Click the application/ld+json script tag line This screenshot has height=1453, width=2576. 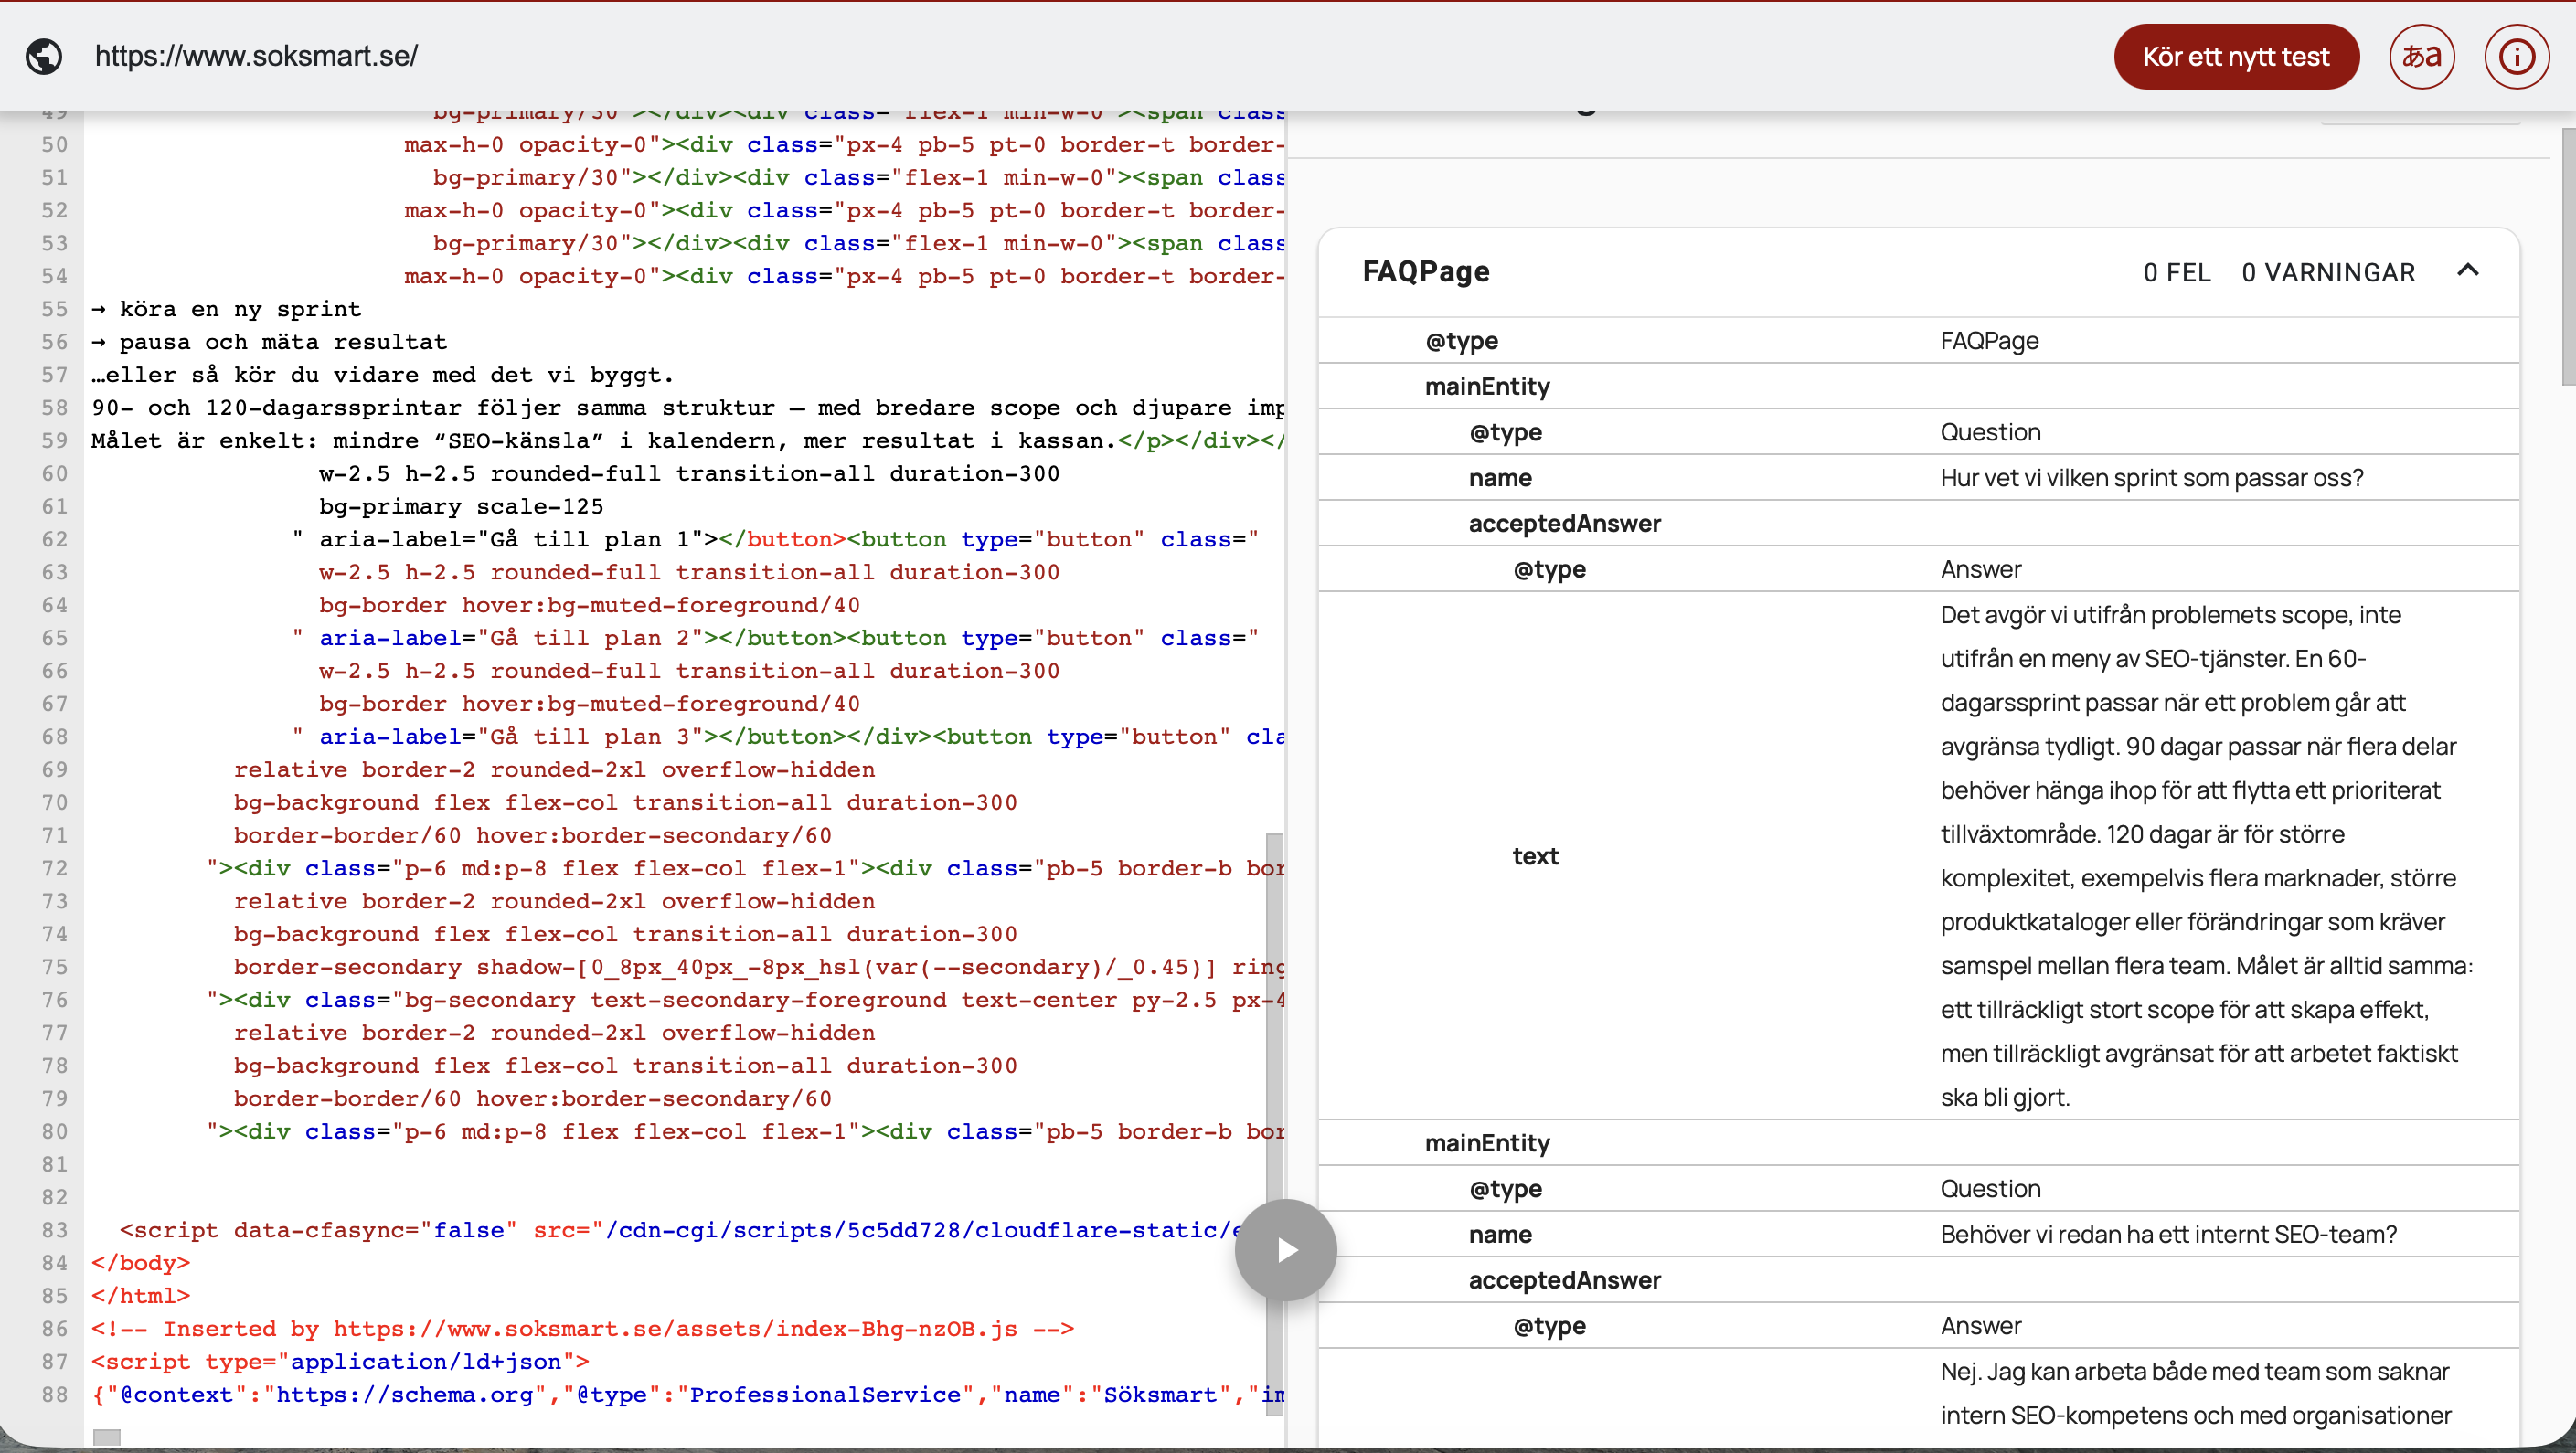click(x=340, y=1362)
